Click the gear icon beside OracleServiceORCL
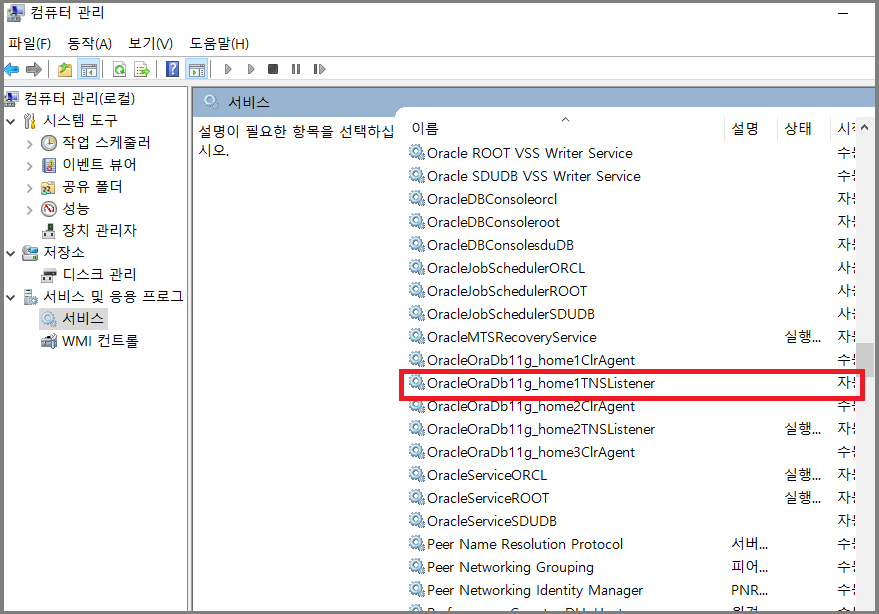This screenshot has width=879, height=614. coord(416,474)
